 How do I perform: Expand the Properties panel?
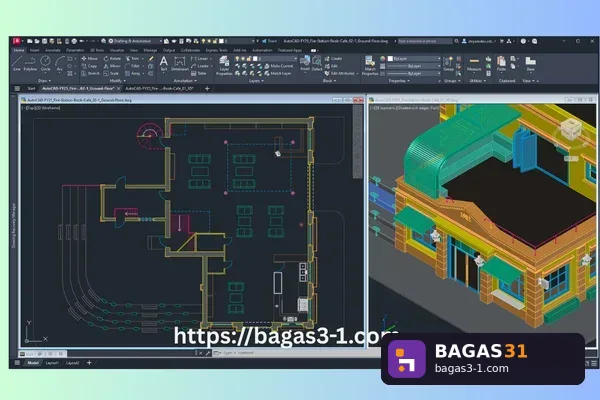coord(399,81)
